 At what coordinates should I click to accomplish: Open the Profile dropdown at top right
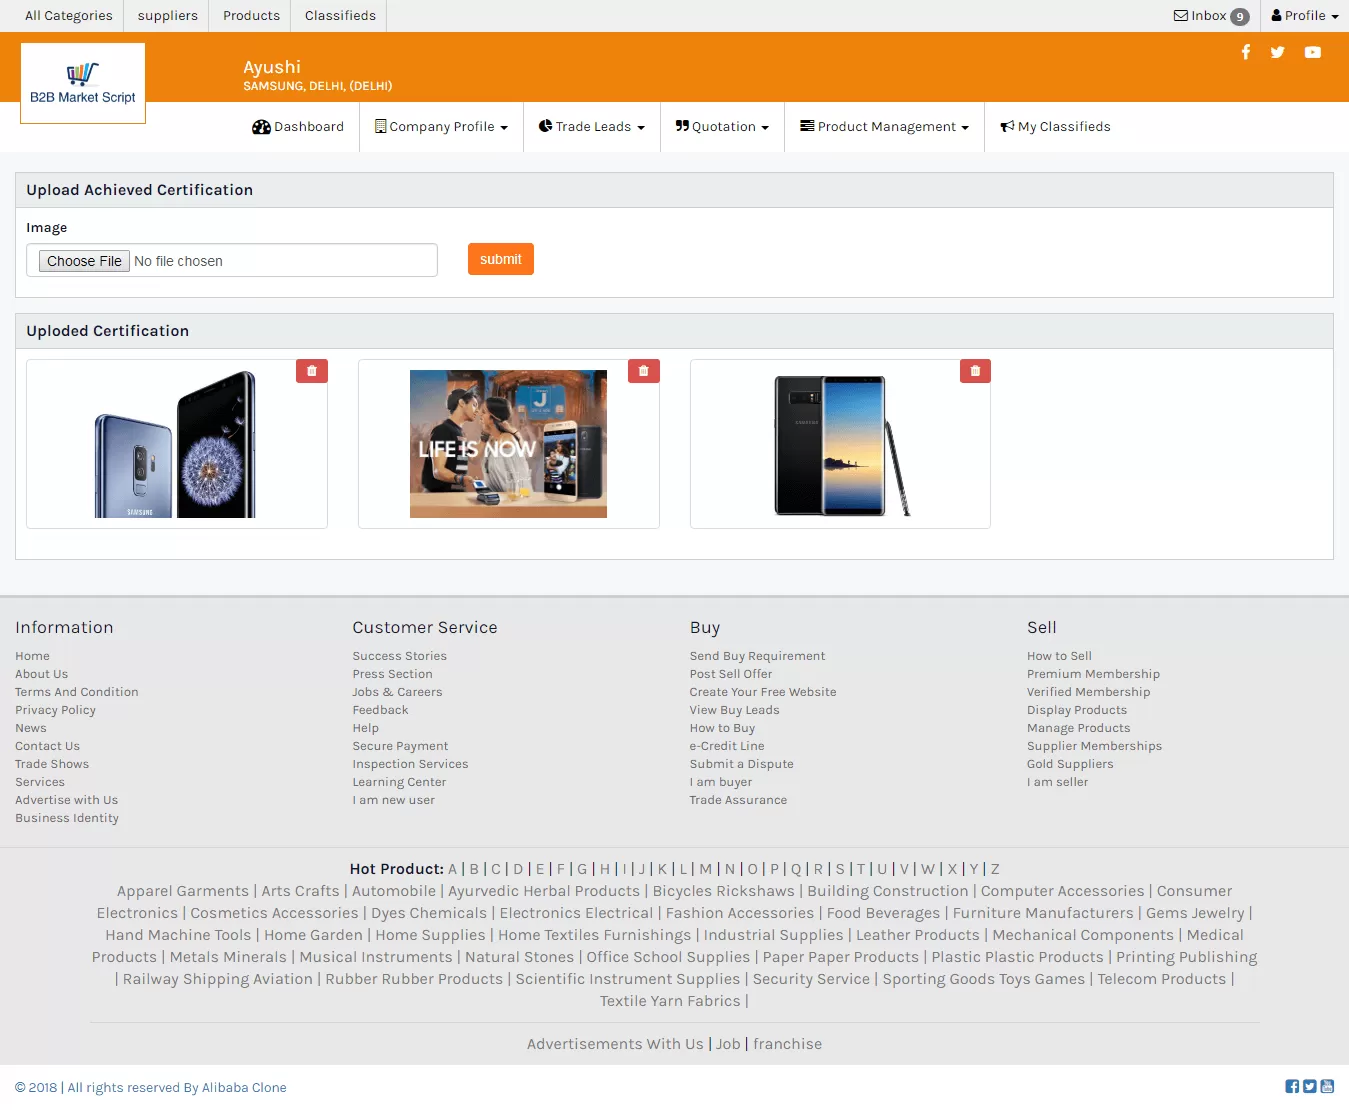pos(1304,16)
